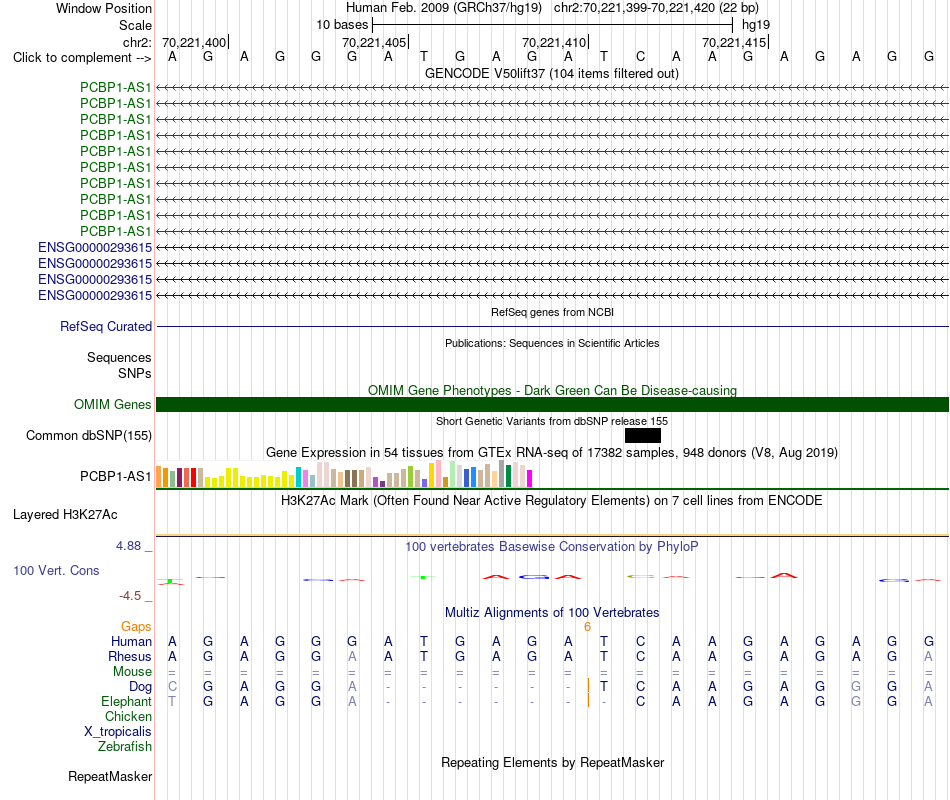
Task: Open 'GENCODE V50lift37 (104 items filtered out)' track title
Action: coord(552,73)
